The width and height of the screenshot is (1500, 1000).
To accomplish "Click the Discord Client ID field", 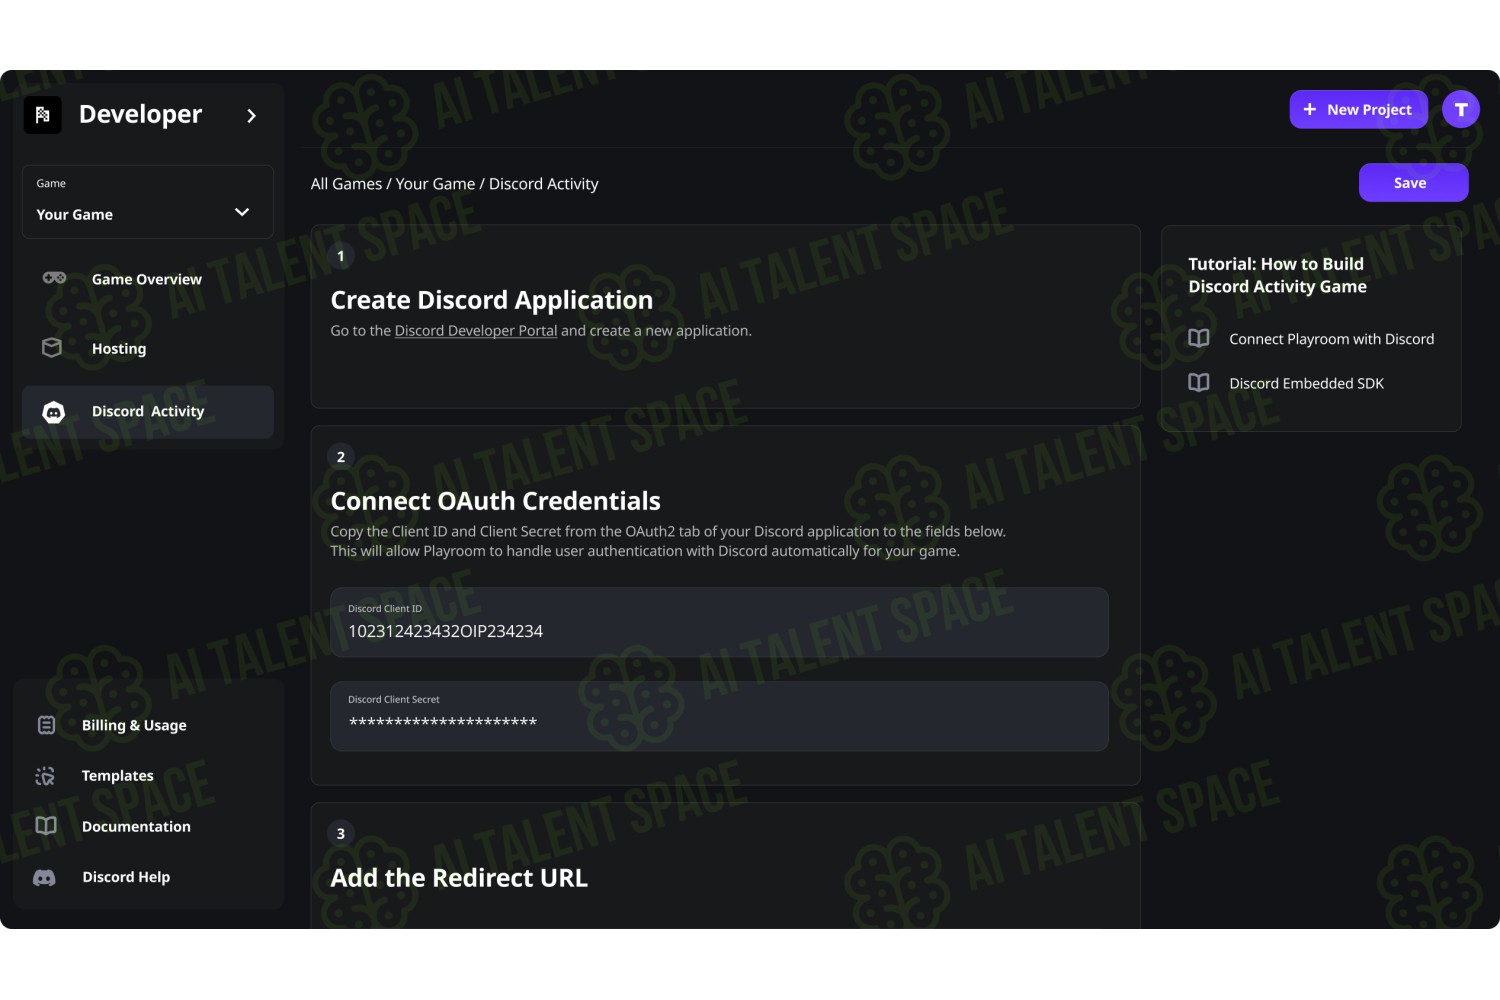I will pyautogui.click(x=719, y=622).
